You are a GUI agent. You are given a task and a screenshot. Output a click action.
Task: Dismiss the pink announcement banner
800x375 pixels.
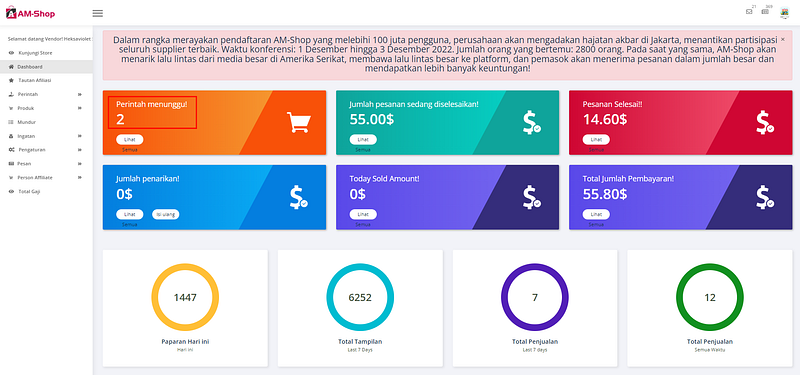(x=783, y=39)
